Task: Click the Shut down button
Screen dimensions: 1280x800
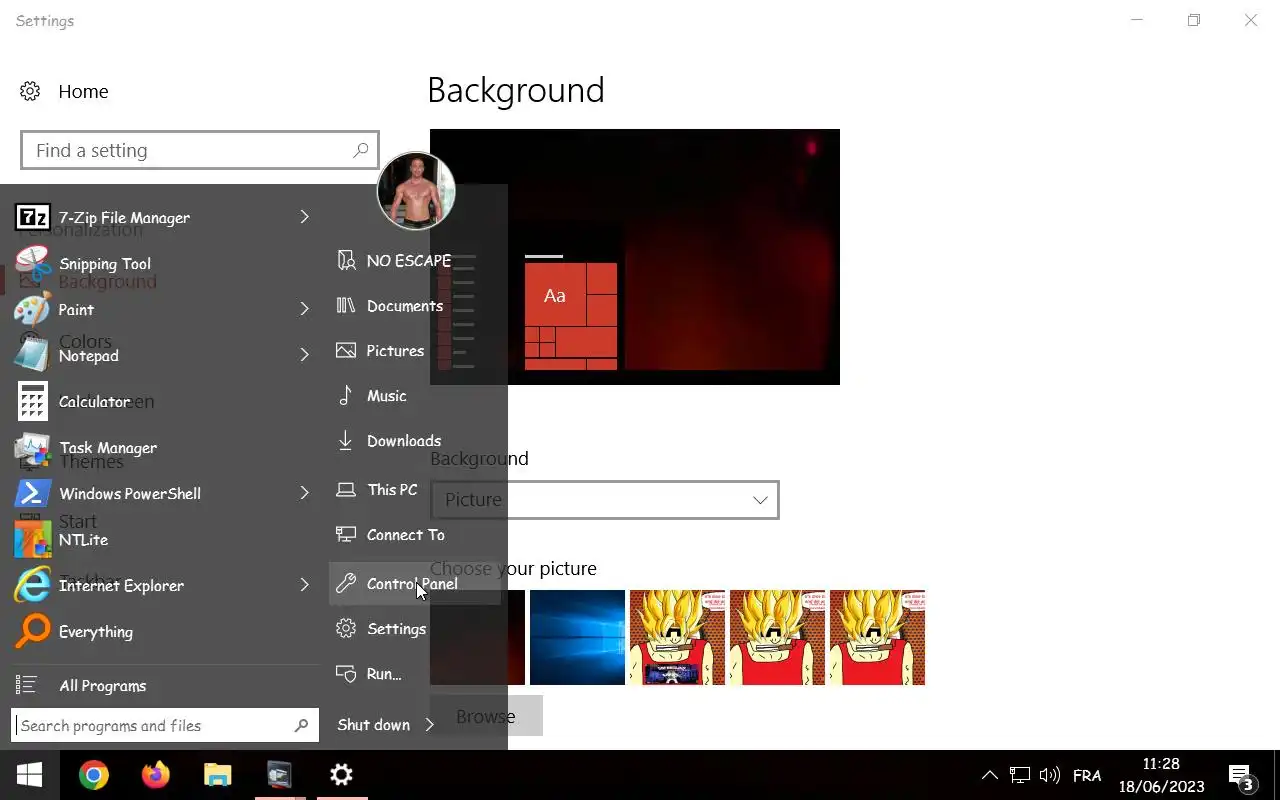Action: coord(374,725)
